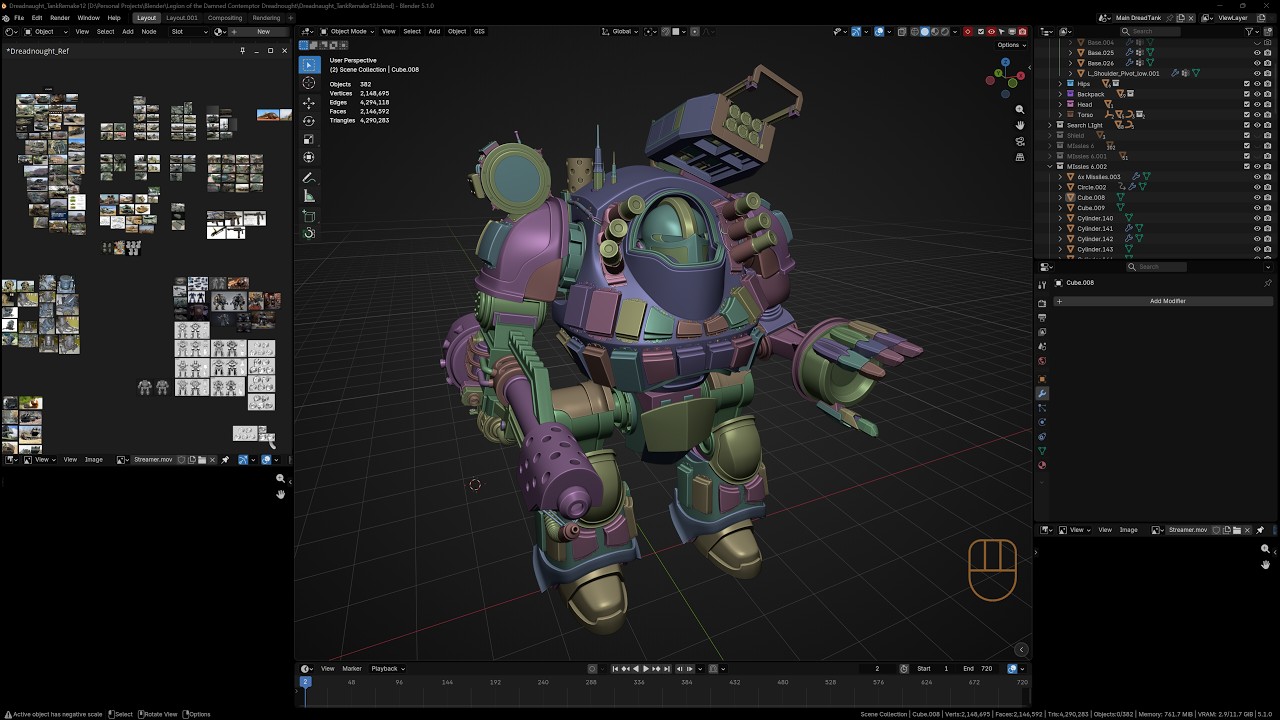Click the viewport pan hand gizmo
Image resolution: width=1280 pixels, height=720 pixels.
coord(1020,125)
